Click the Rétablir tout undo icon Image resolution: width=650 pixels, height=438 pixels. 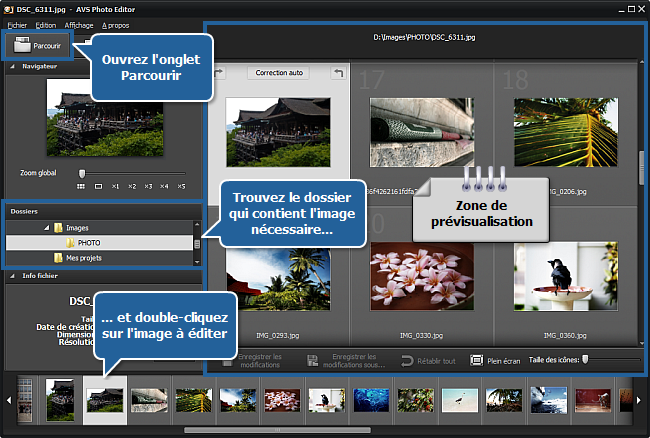coord(407,359)
